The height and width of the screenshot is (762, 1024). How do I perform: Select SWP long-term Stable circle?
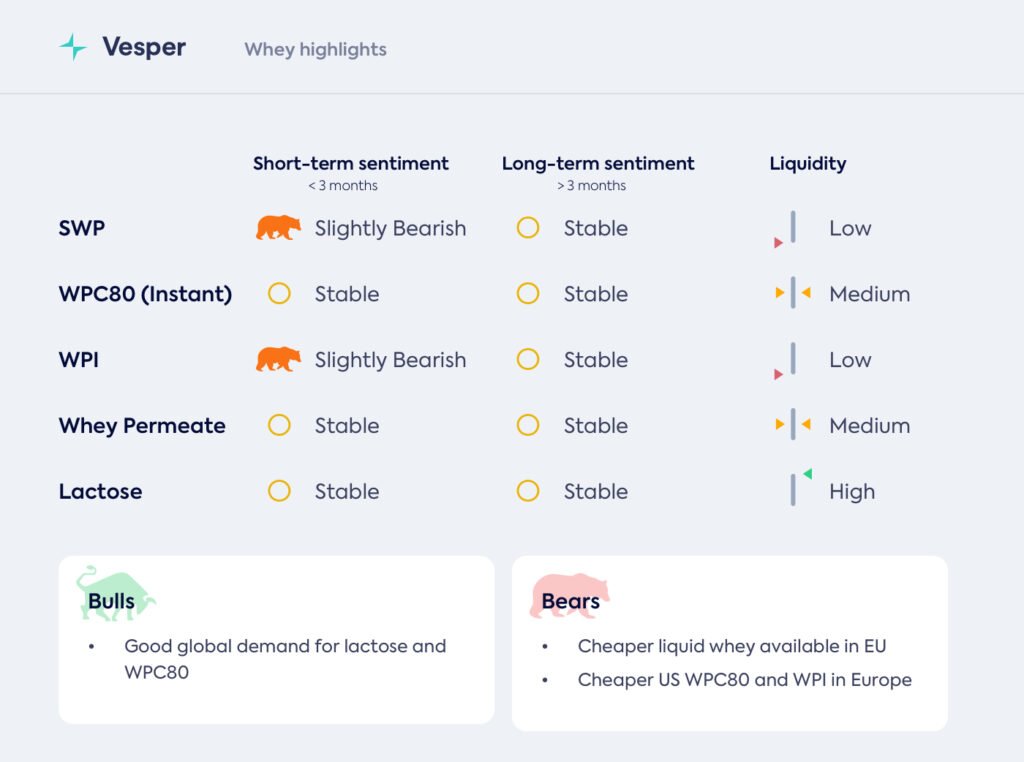(528, 228)
